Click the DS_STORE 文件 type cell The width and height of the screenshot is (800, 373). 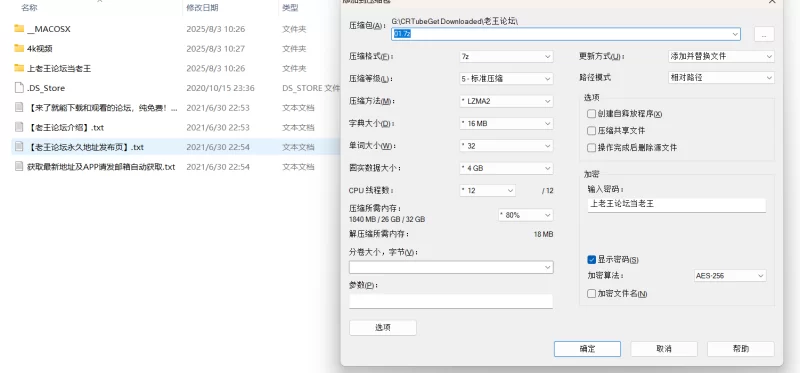(x=311, y=88)
